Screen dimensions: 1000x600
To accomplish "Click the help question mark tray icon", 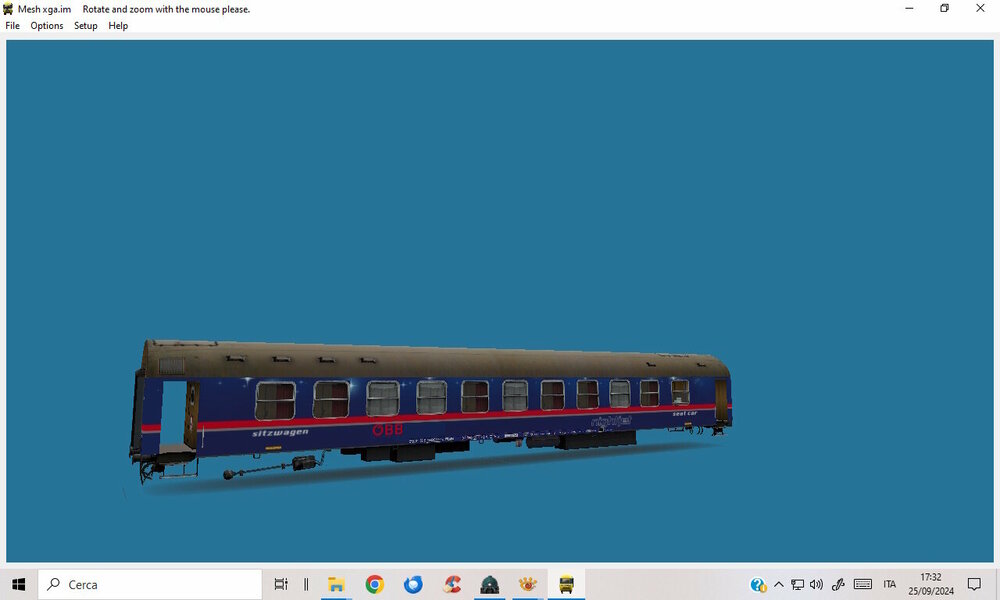I will (758, 584).
